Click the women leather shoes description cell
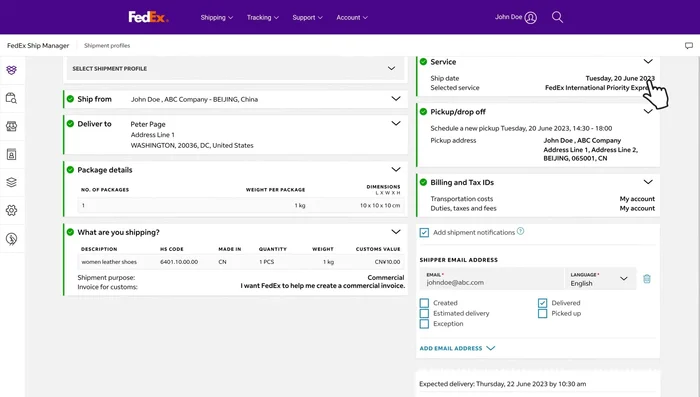 point(109,262)
